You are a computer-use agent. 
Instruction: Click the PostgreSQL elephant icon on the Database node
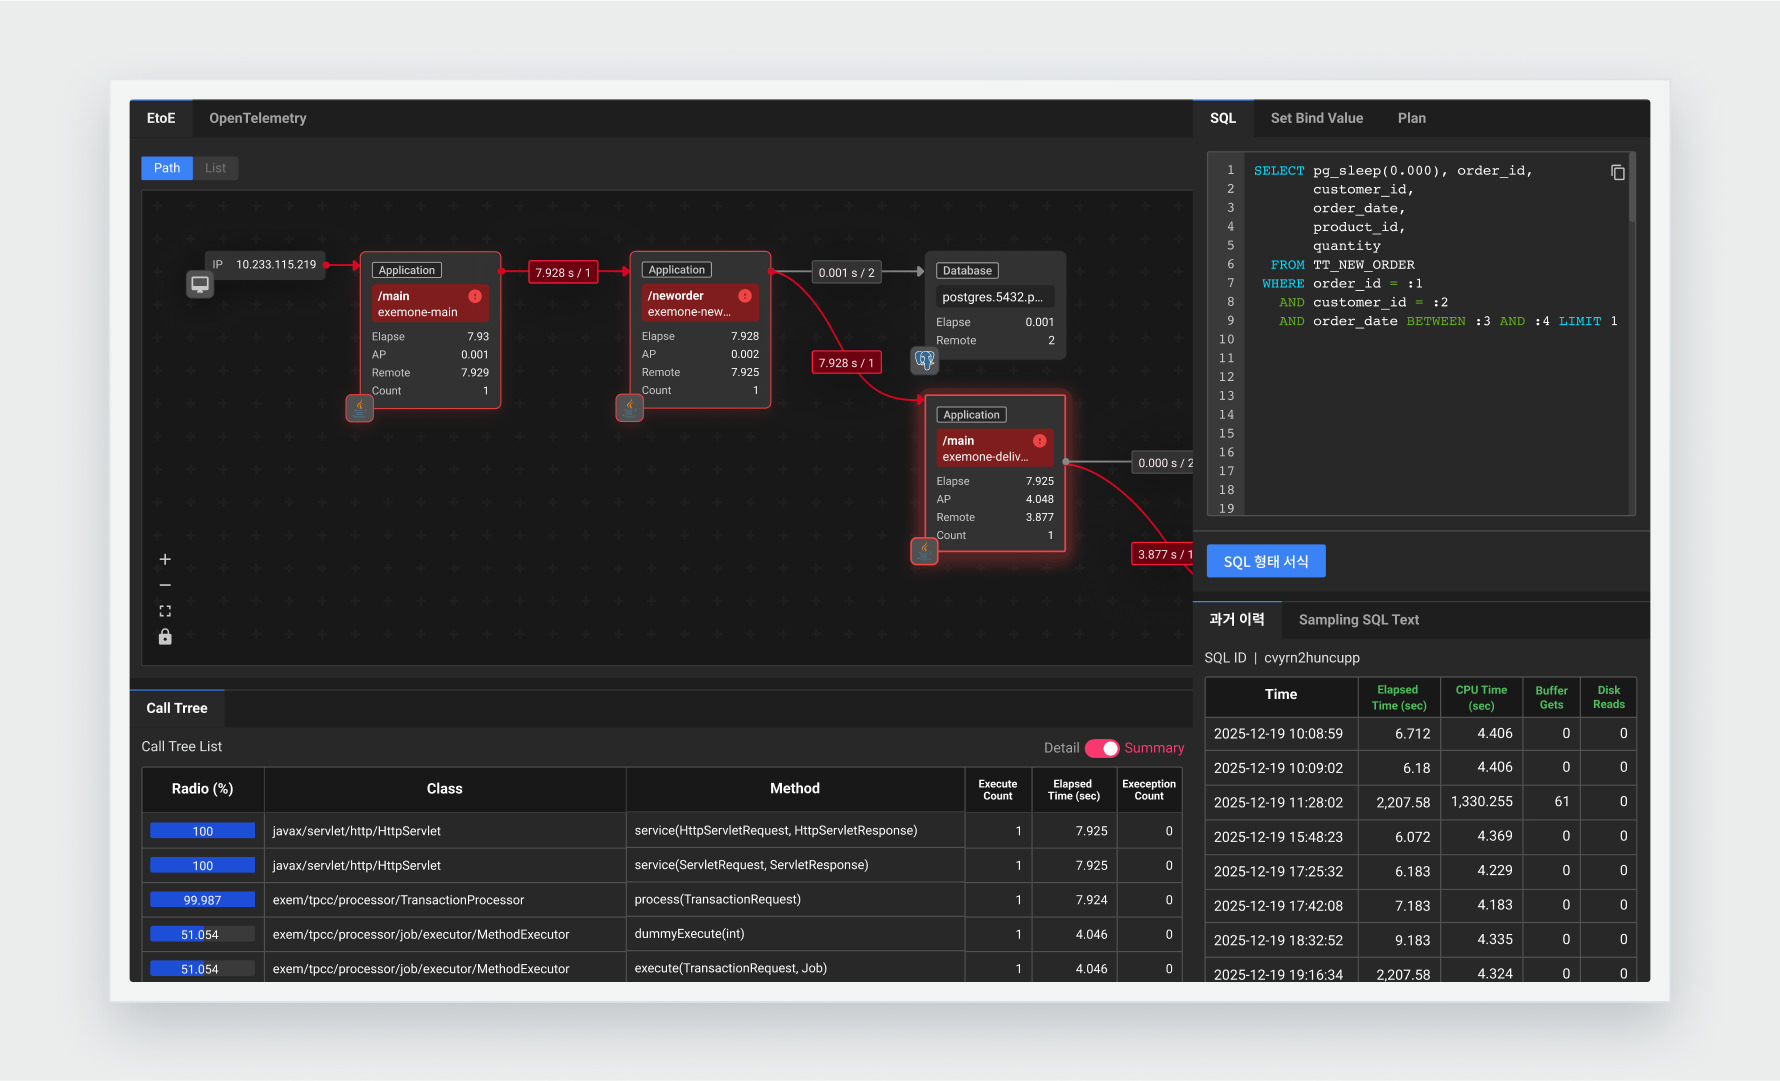point(924,360)
